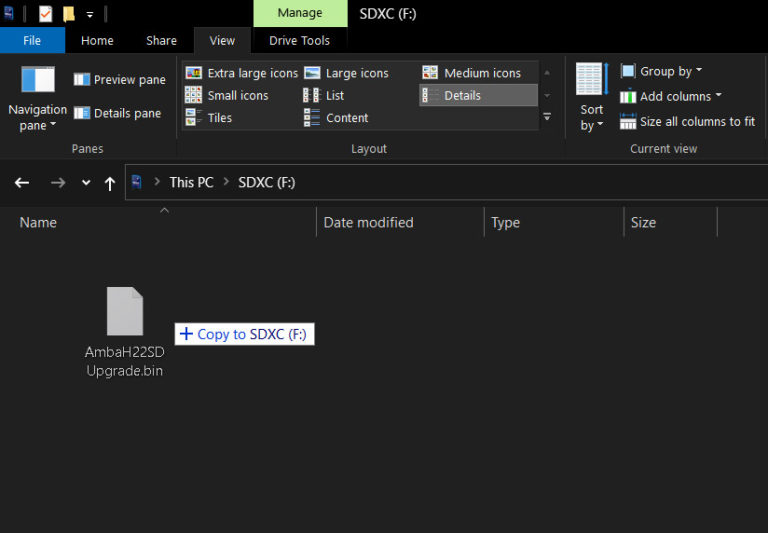Open the Group by dropdown
The image size is (768, 533).
click(661, 72)
